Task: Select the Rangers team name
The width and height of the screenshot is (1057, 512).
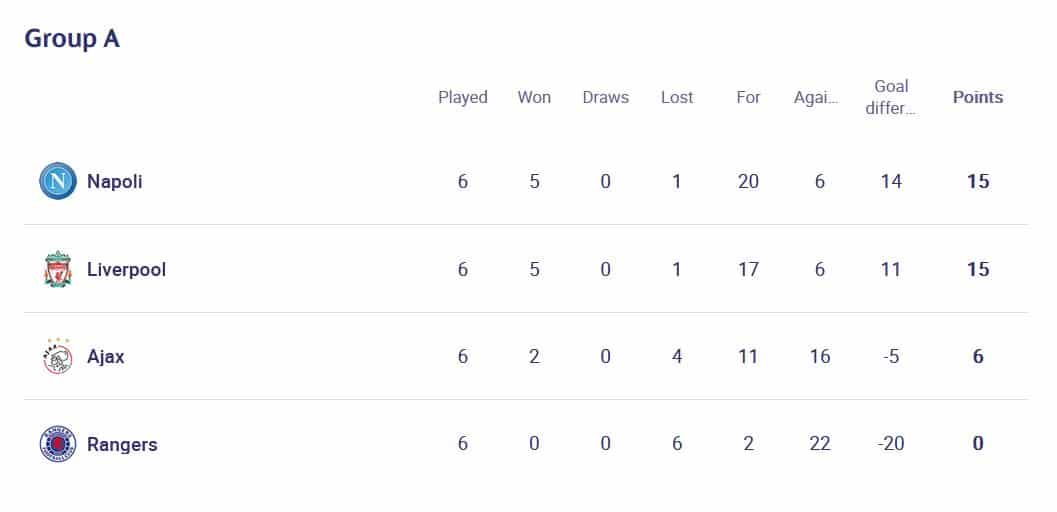Action: pos(122,445)
